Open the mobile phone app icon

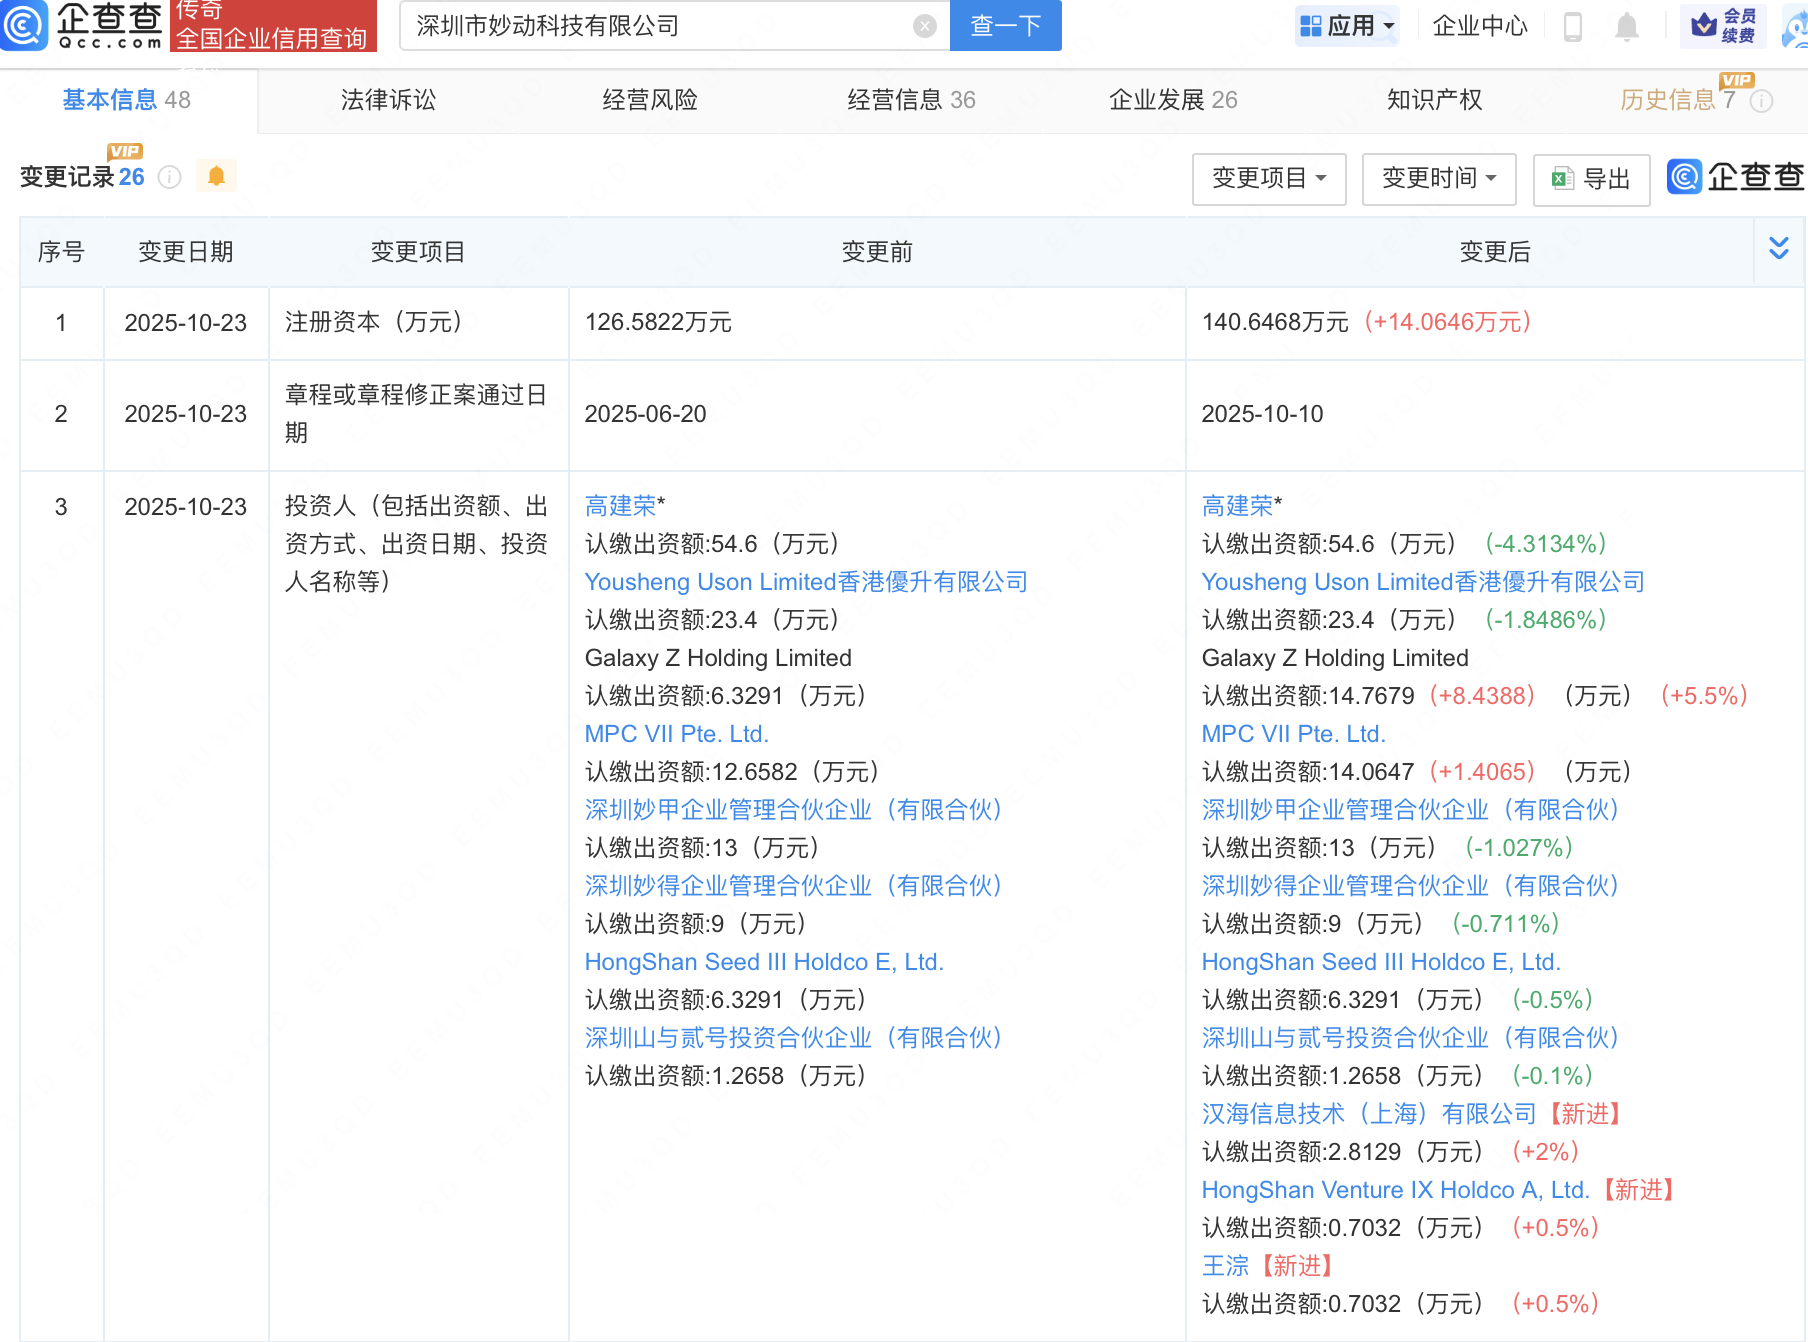(x=1572, y=26)
